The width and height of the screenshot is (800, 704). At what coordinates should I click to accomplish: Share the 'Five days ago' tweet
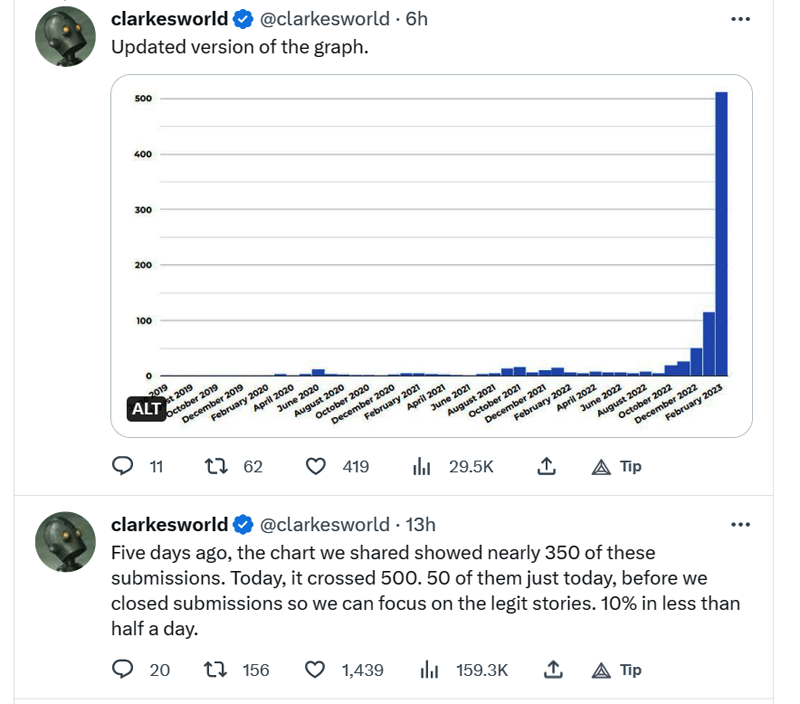tap(546, 670)
